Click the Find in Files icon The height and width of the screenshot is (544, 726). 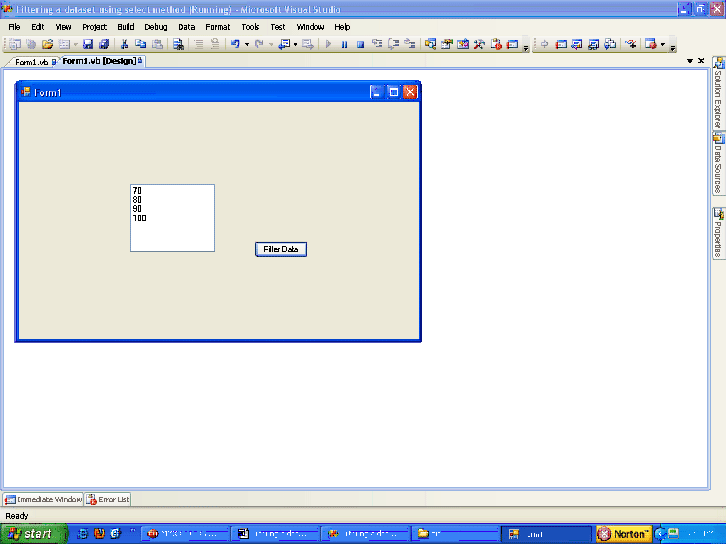[x=178, y=44]
